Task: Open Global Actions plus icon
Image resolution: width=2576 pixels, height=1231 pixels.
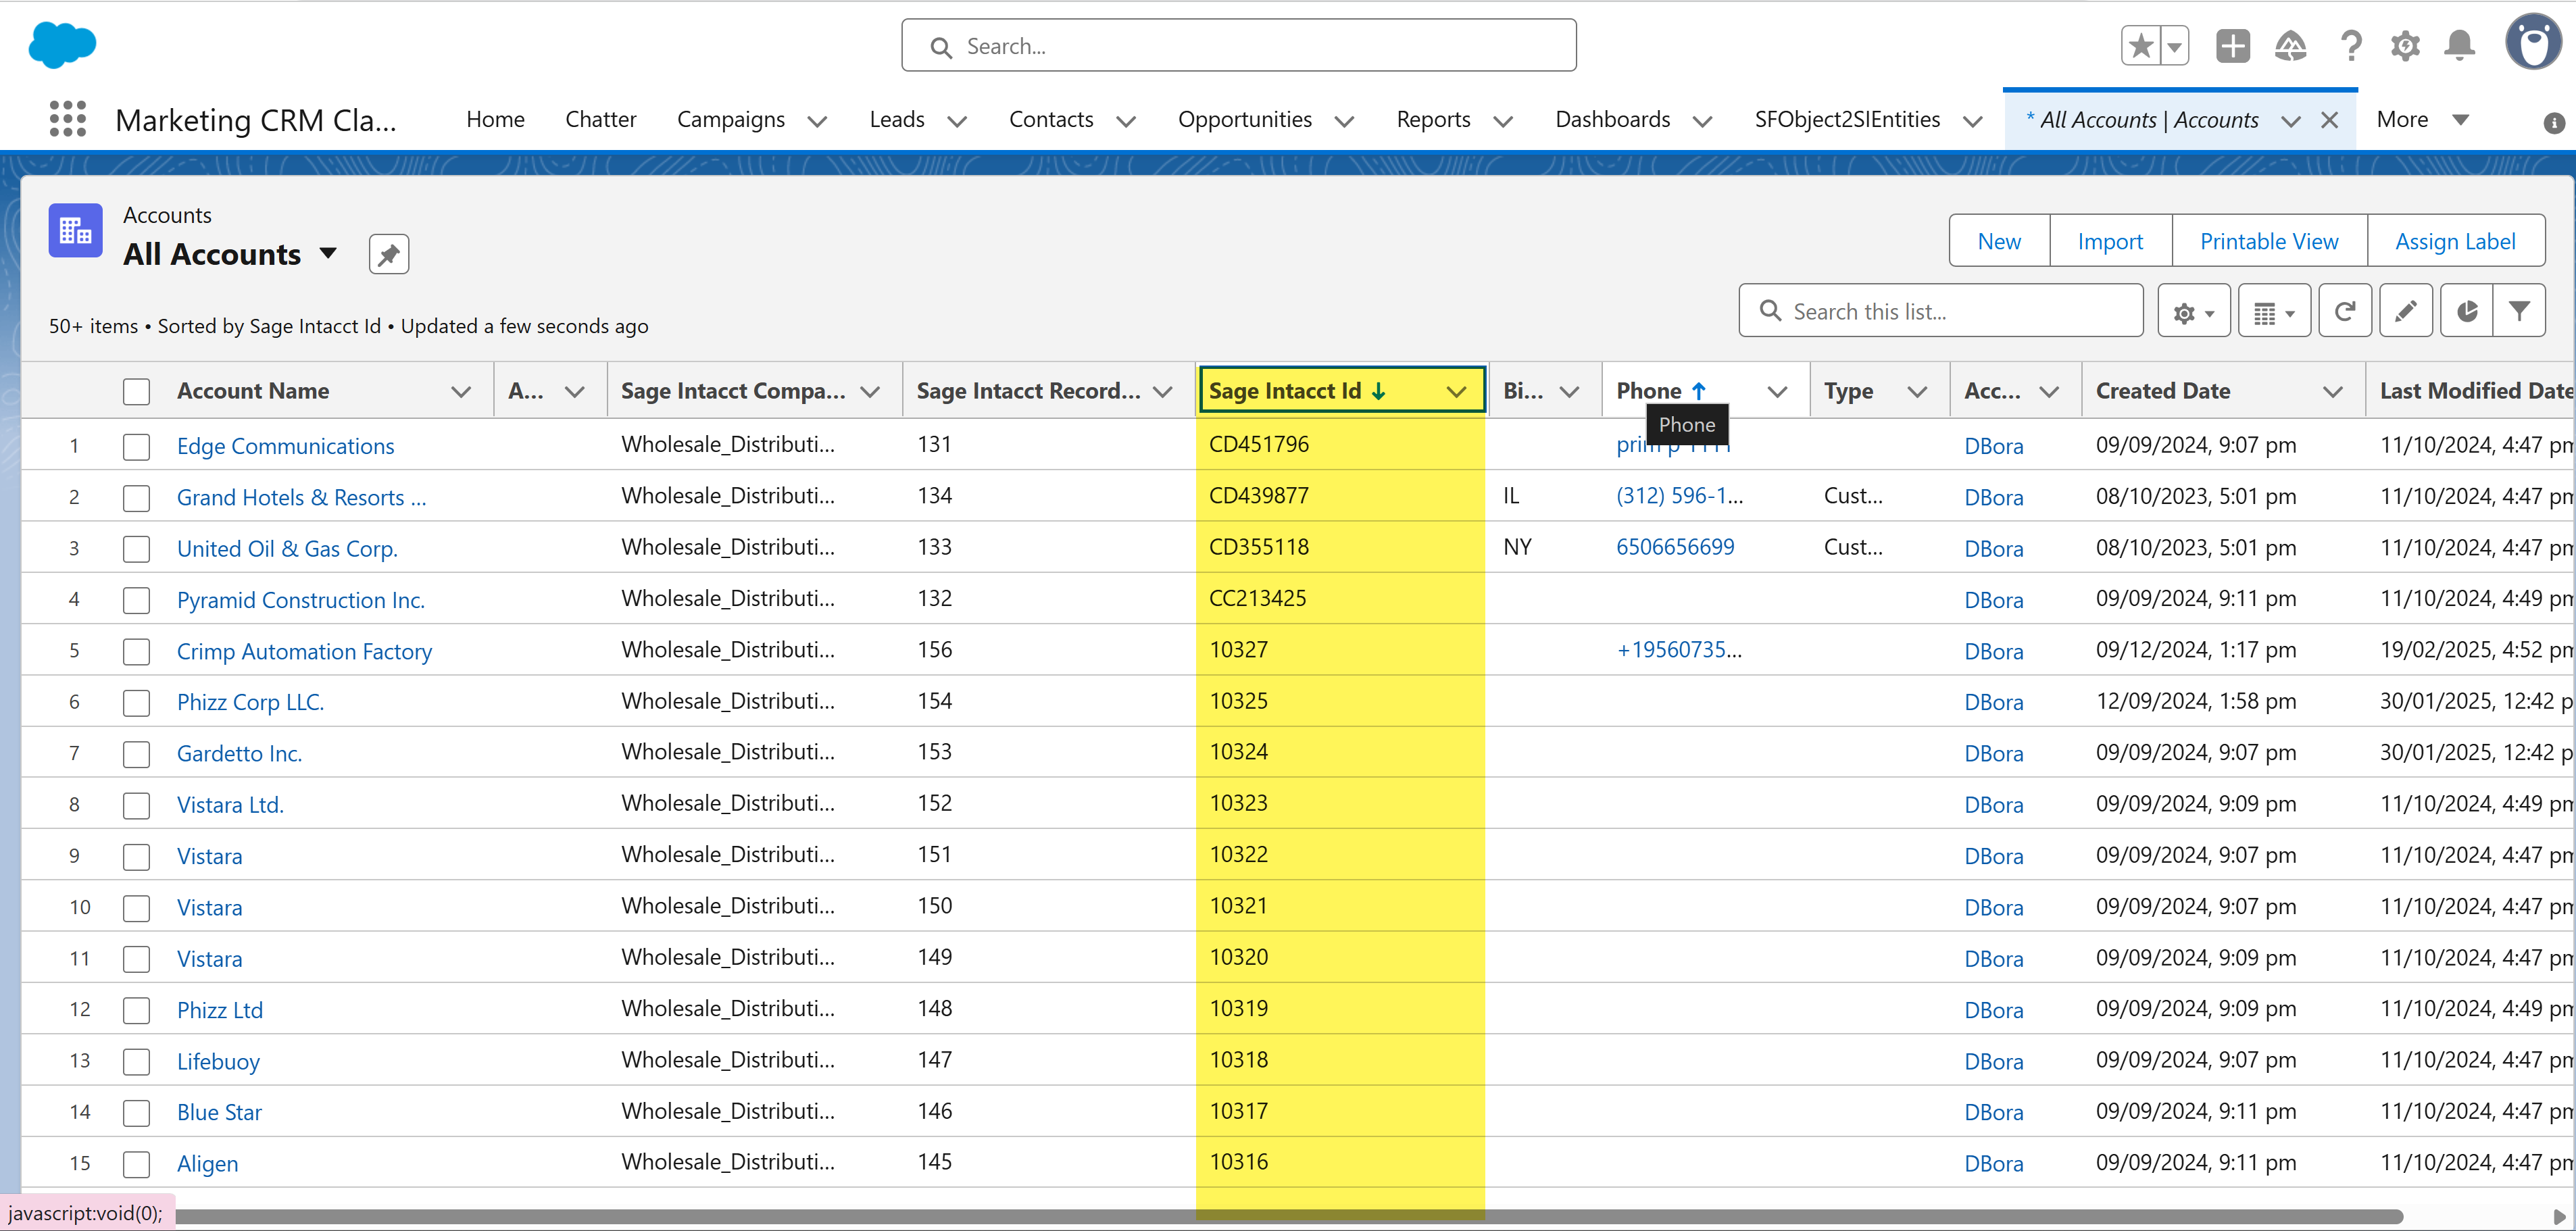Action: [2232, 46]
